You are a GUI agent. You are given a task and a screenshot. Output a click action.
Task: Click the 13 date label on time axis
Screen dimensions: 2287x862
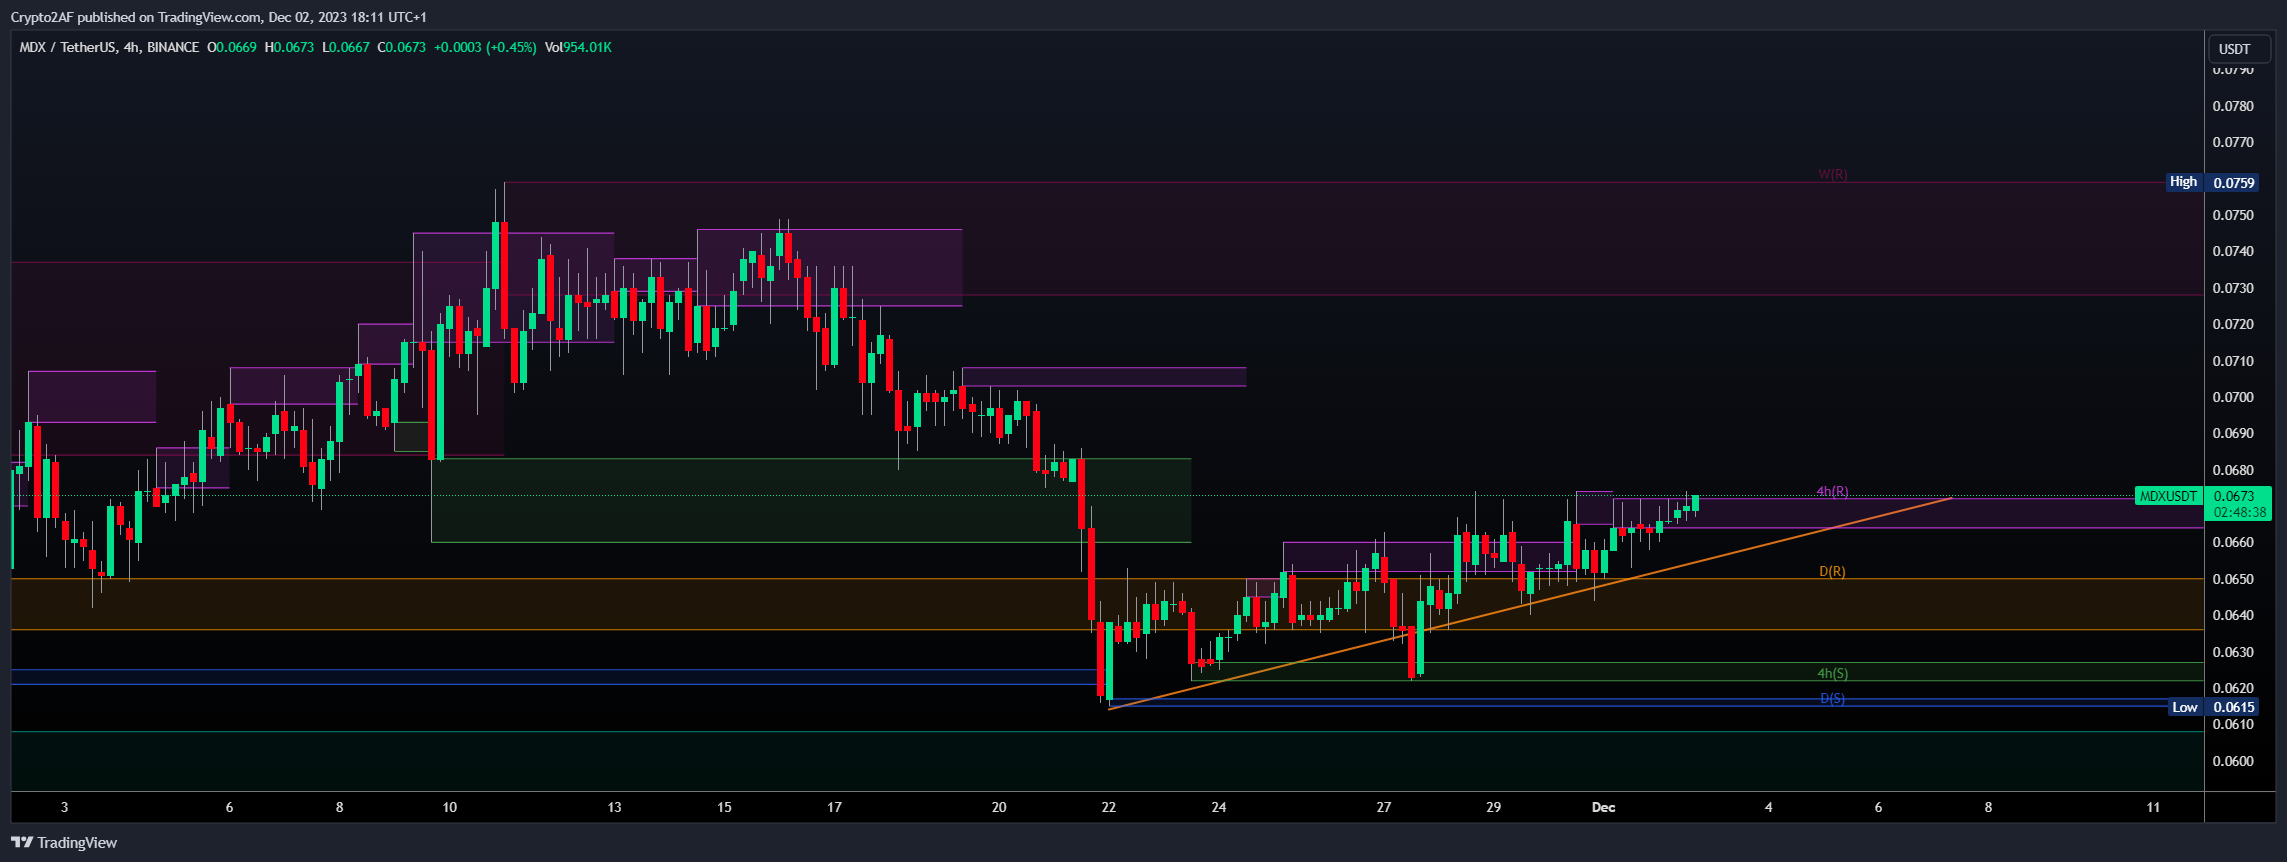point(614,807)
